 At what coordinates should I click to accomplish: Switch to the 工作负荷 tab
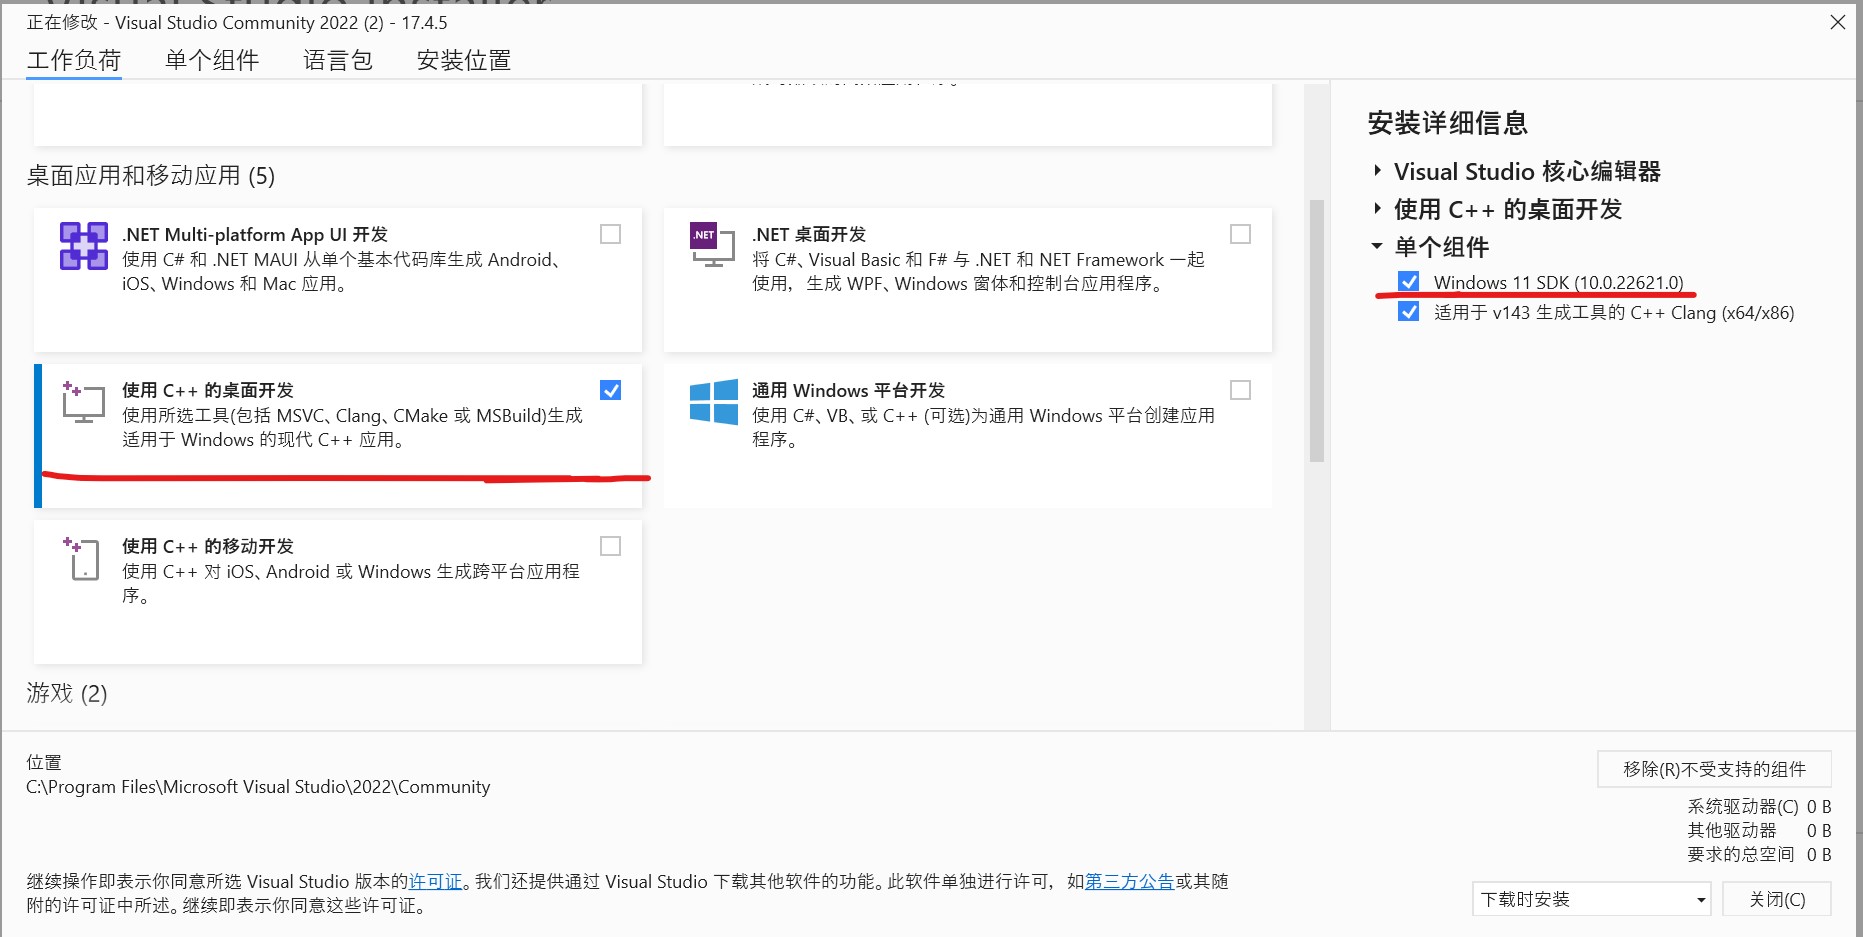tap(74, 60)
